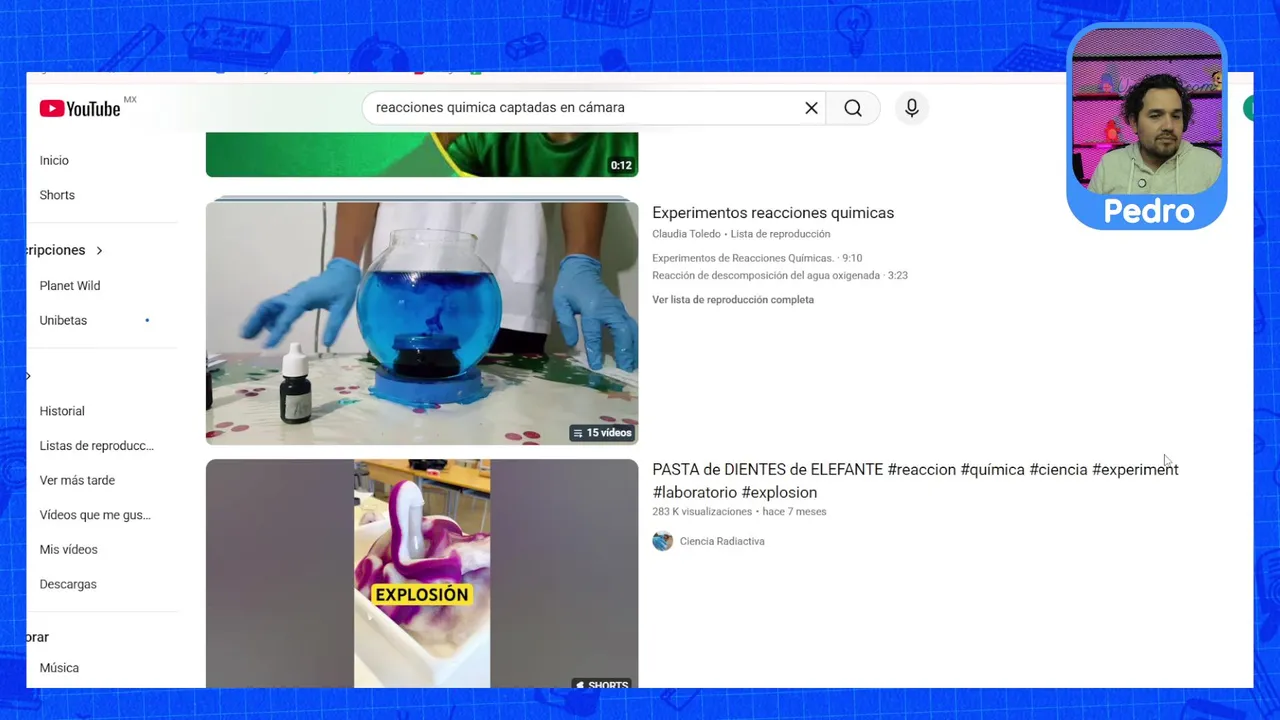Open Ver más tarde list

coord(77,480)
